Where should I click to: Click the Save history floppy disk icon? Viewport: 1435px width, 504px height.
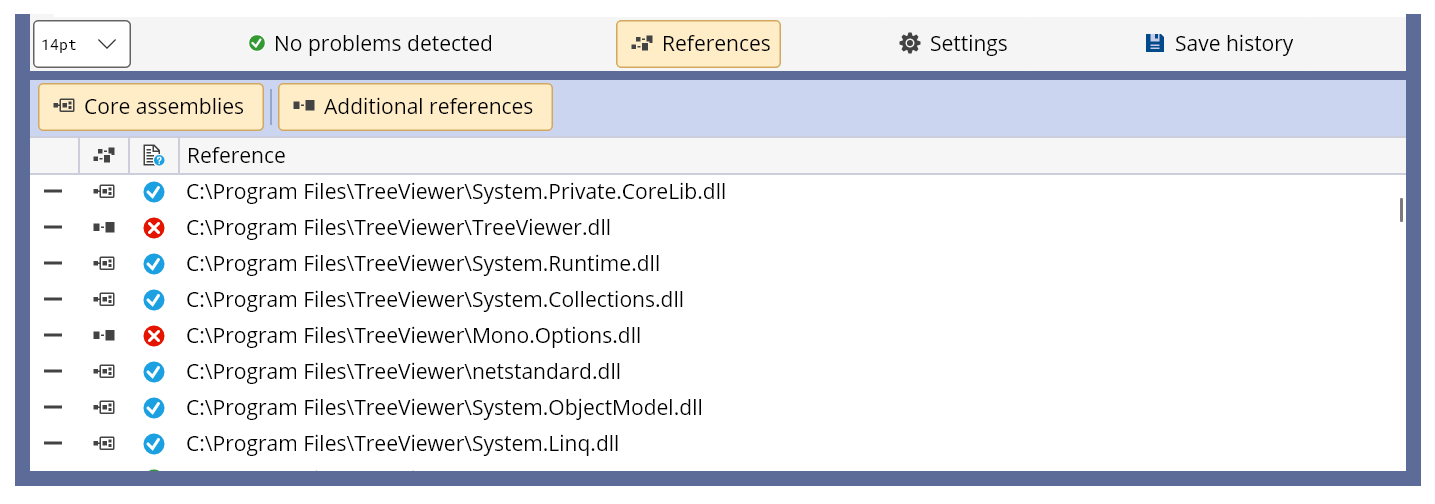tap(1155, 43)
